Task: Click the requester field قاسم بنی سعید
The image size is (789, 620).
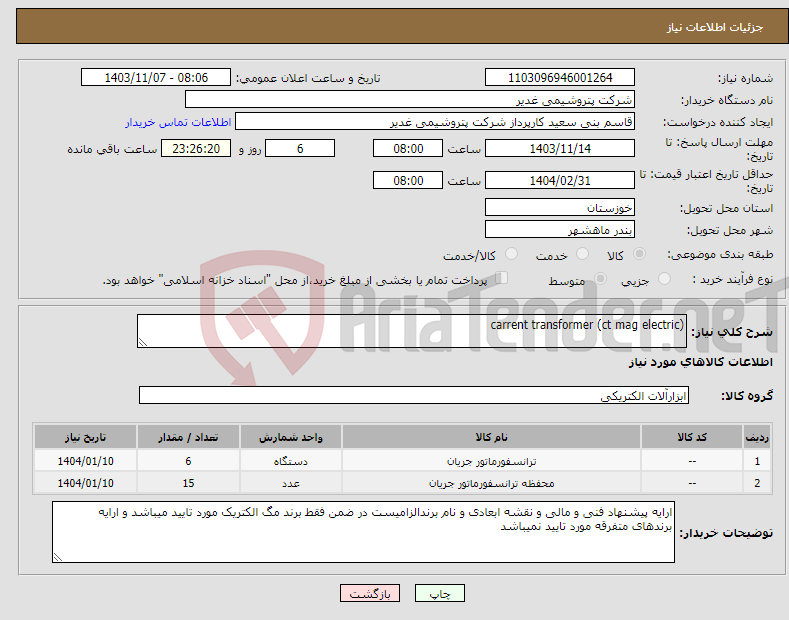Action: pyautogui.click(x=435, y=122)
